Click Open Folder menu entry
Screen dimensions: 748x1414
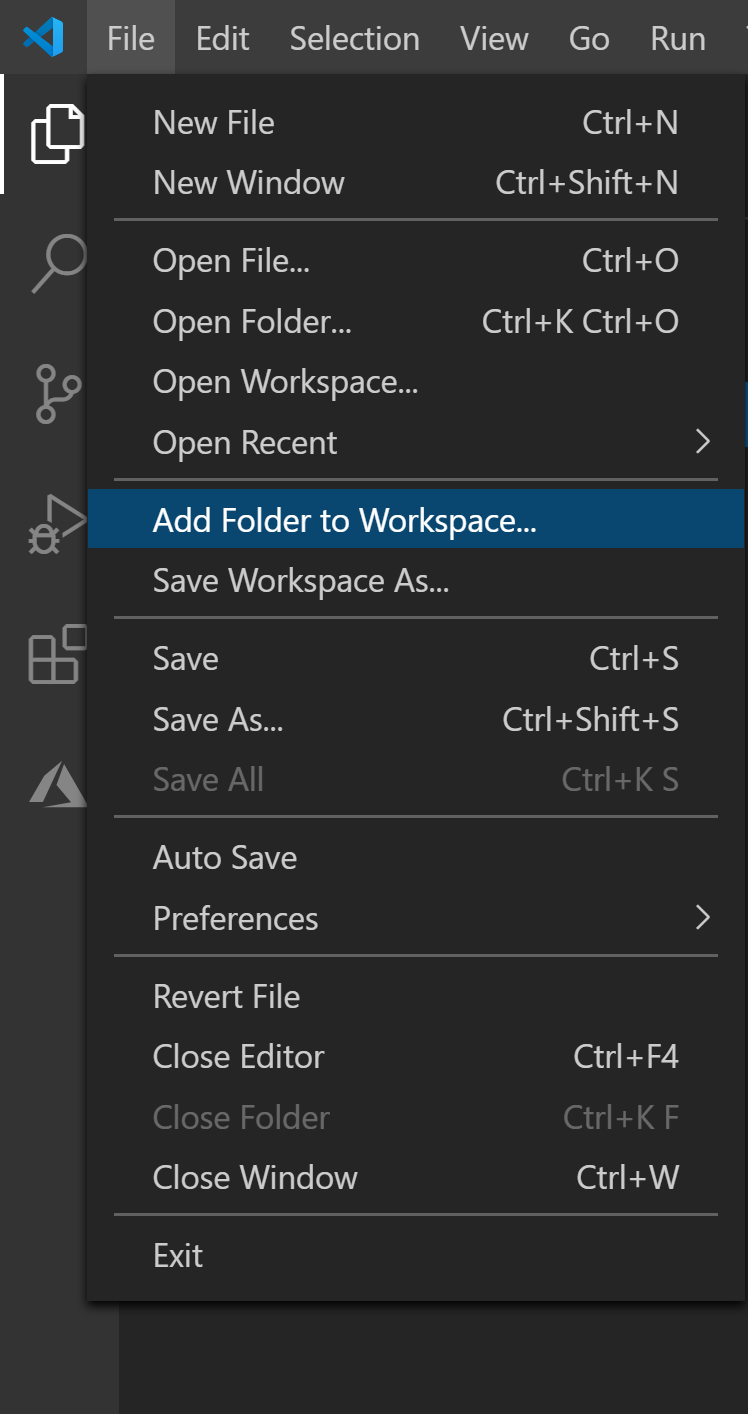[x=252, y=322]
